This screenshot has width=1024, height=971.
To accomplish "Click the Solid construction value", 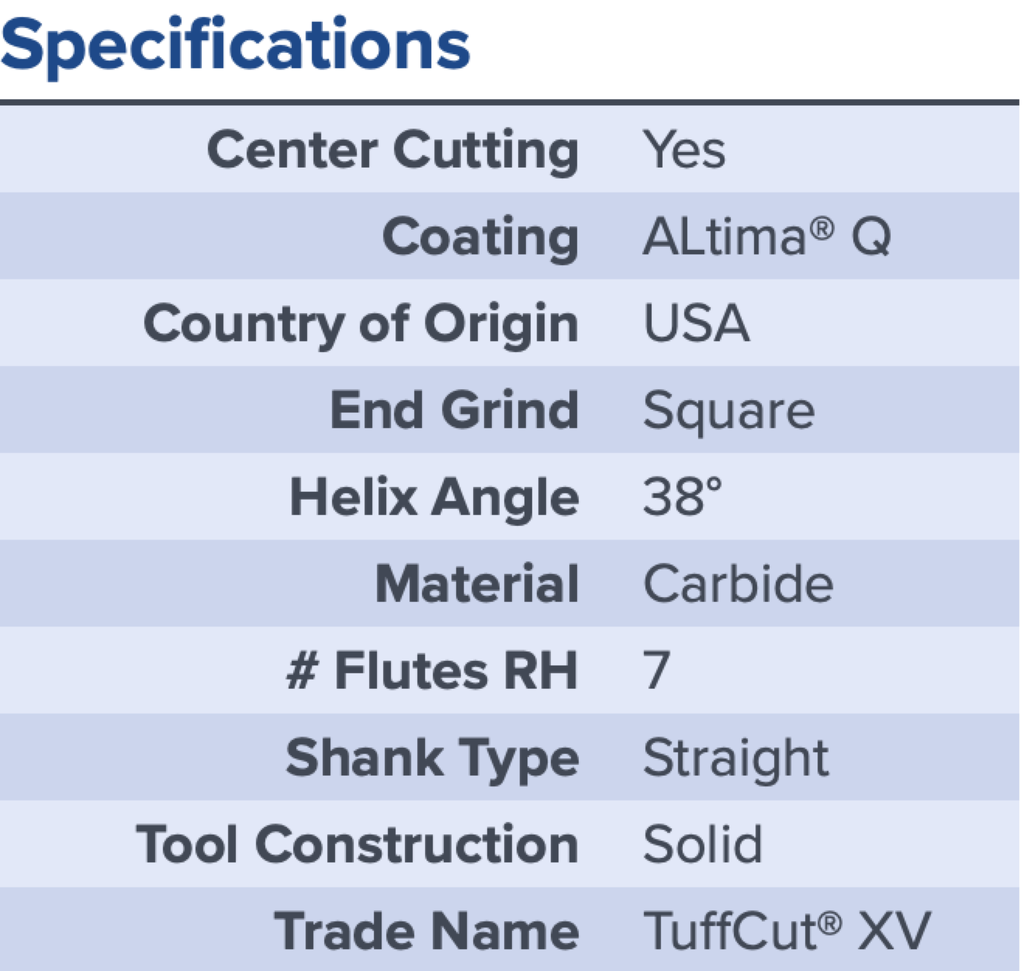I will (702, 845).
